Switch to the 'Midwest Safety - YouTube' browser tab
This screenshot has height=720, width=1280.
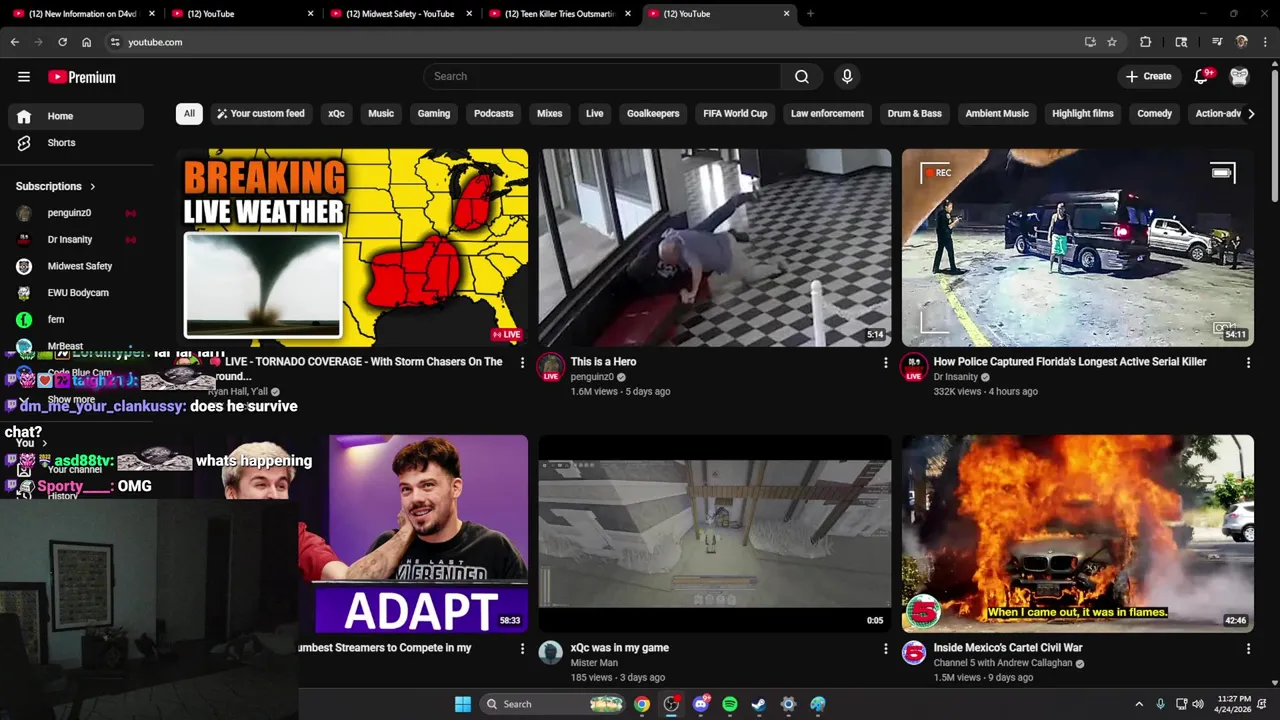coord(400,14)
